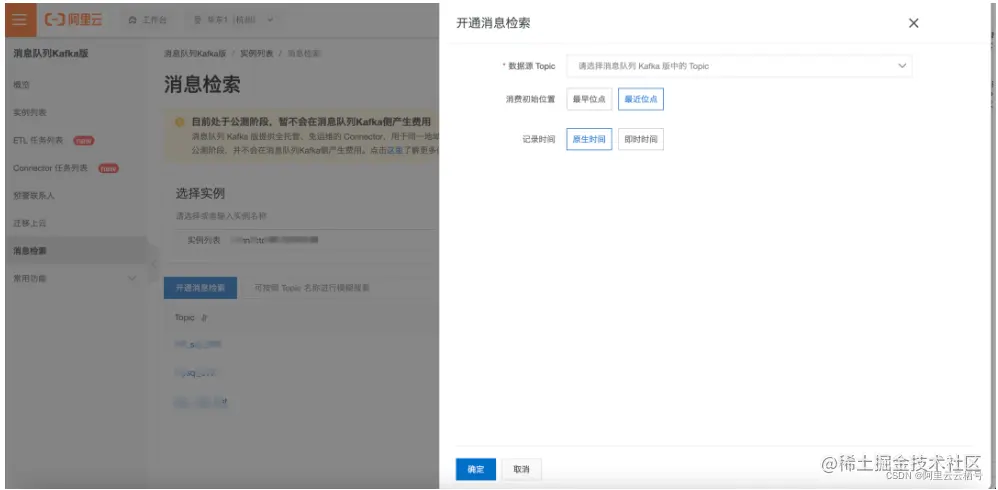The height and width of the screenshot is (490, 998).
Task: Click the Topic column sort icon
Action: [204, 318]
